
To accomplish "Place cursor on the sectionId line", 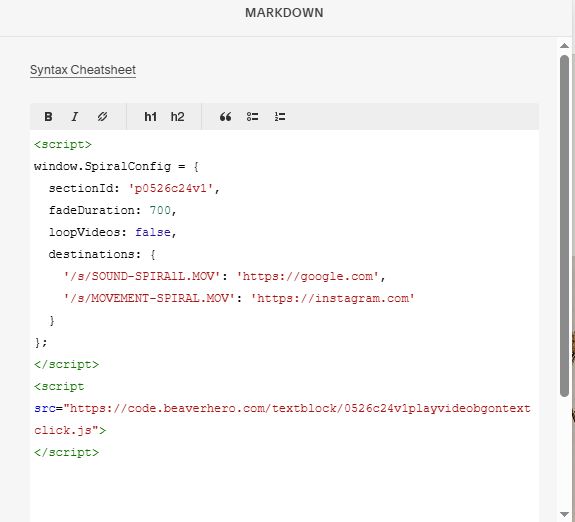I will (134, 188).
